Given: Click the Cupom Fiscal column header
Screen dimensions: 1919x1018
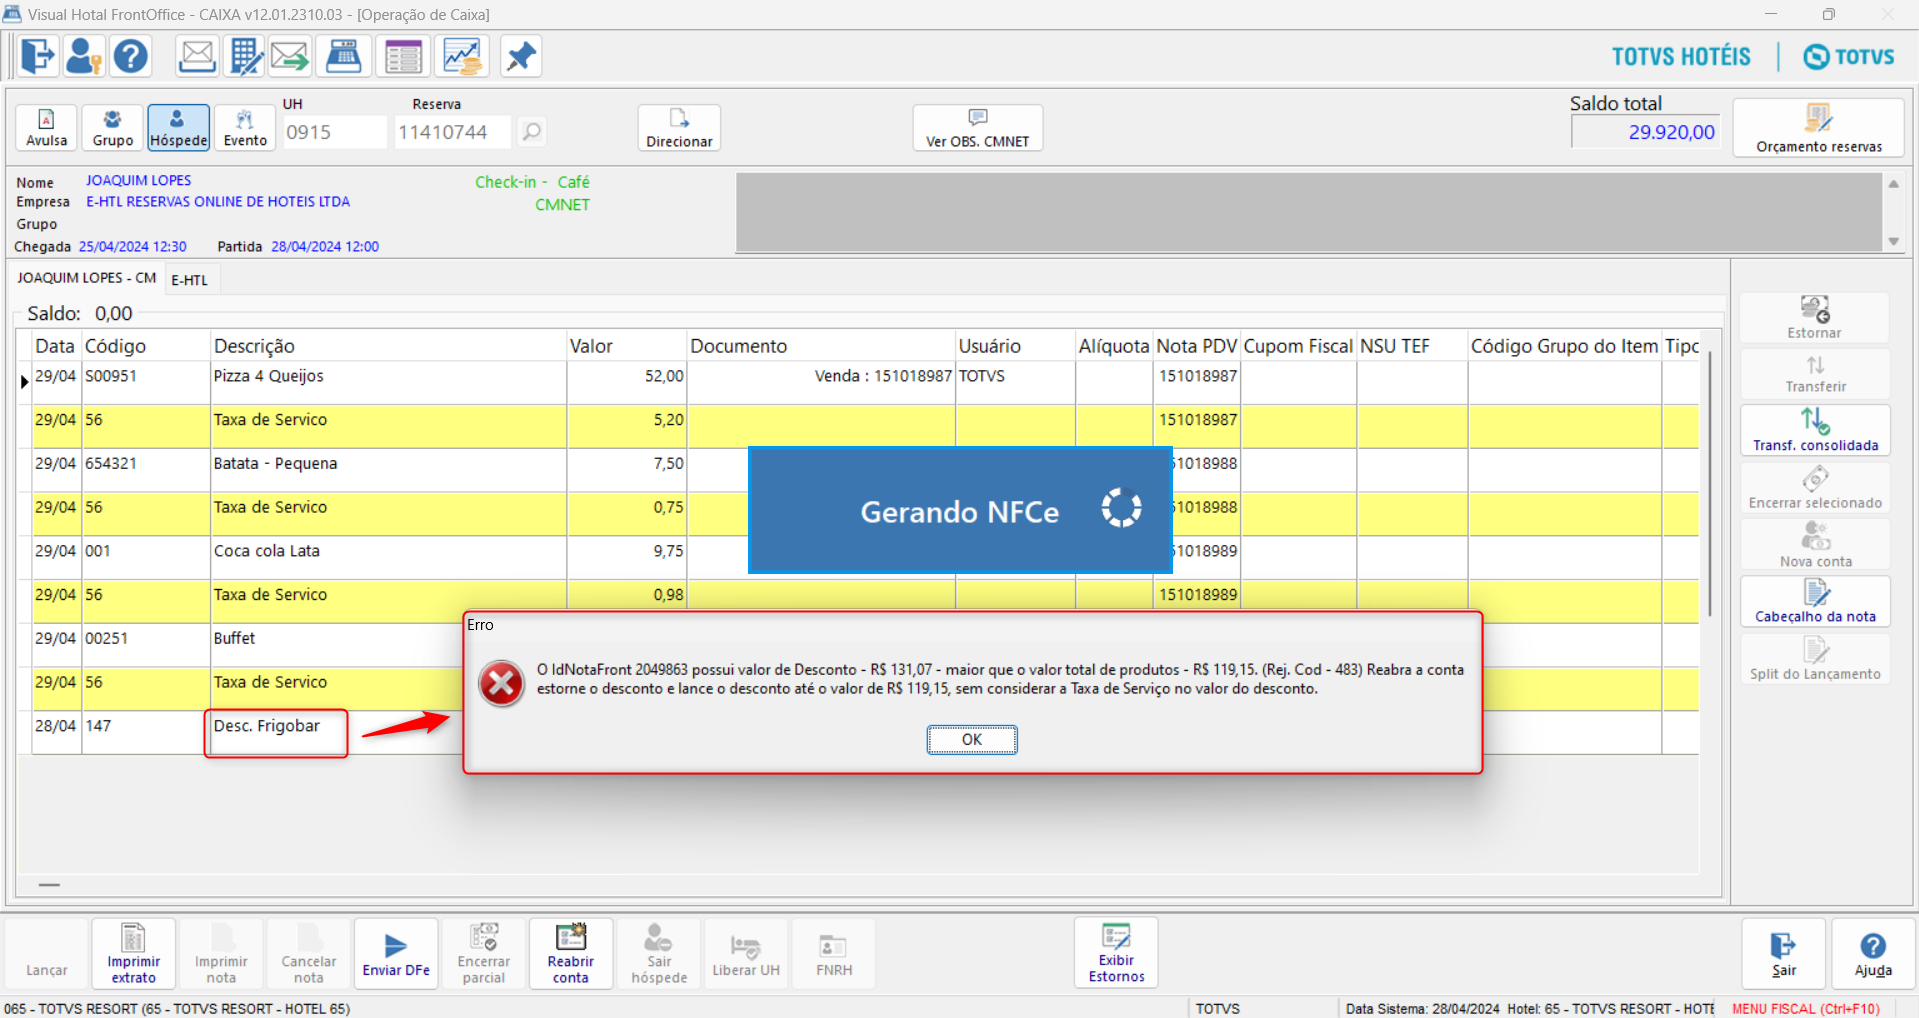Looking at the screenshot, I should click(1298, 346).
